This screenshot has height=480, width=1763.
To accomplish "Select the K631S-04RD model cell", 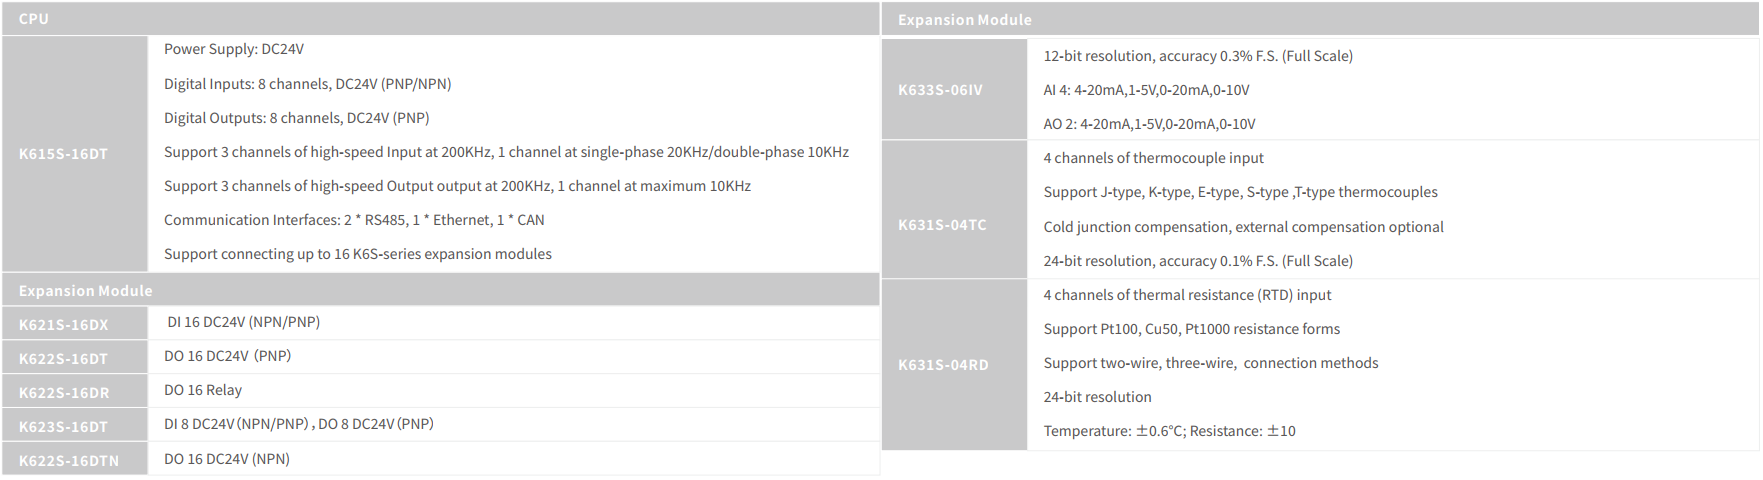I will pyautogui.click(x=943, y=365).
